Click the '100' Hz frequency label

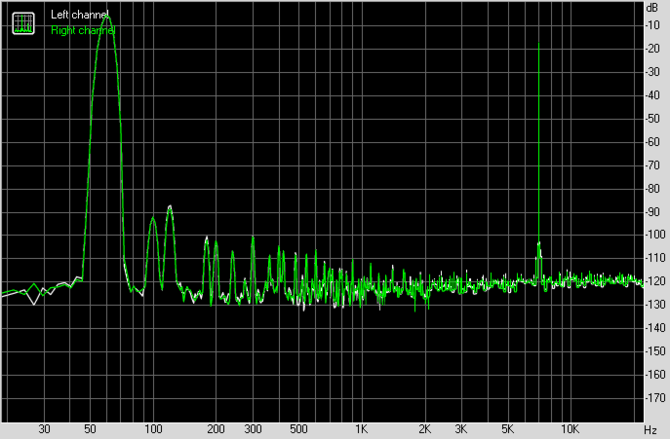coord(153,429)
